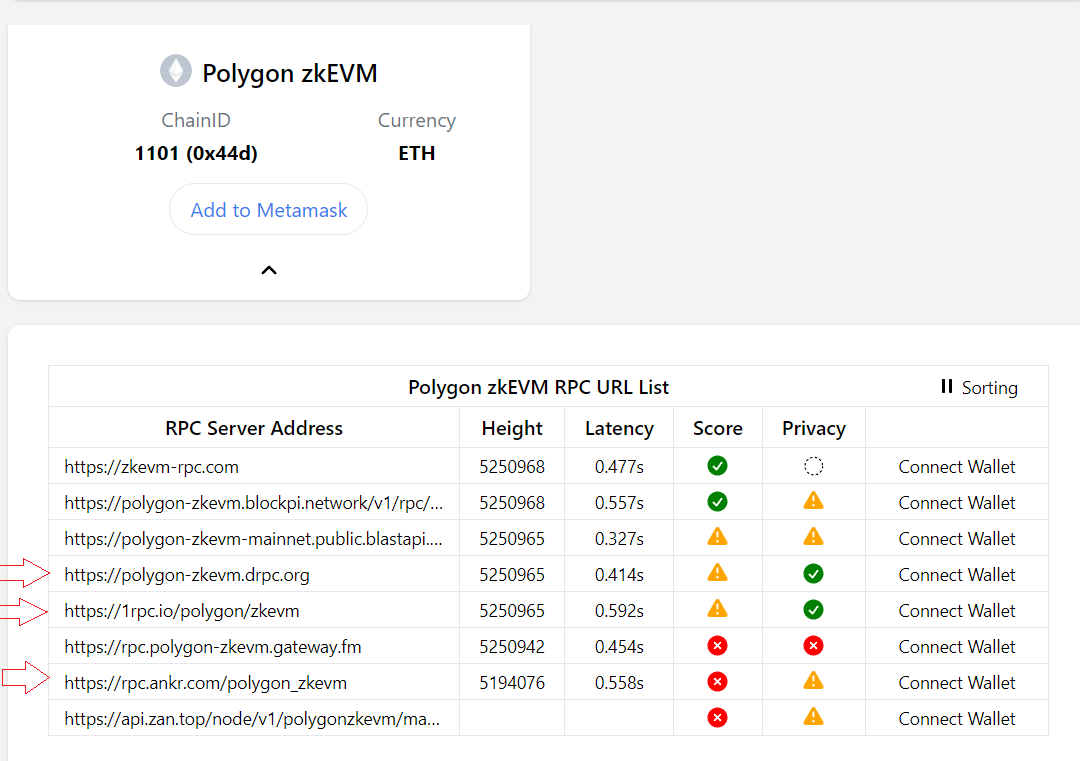Click orange privacy warning for blockpi.network row

(x=813, y=501)
